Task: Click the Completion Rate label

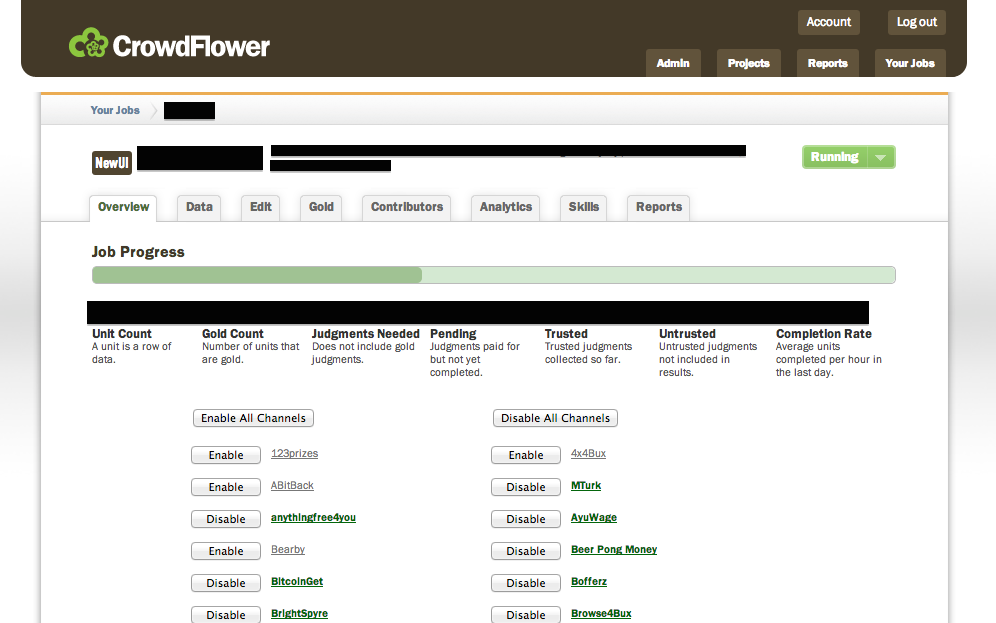Action: pyautogui.click(x=823, y=334)
